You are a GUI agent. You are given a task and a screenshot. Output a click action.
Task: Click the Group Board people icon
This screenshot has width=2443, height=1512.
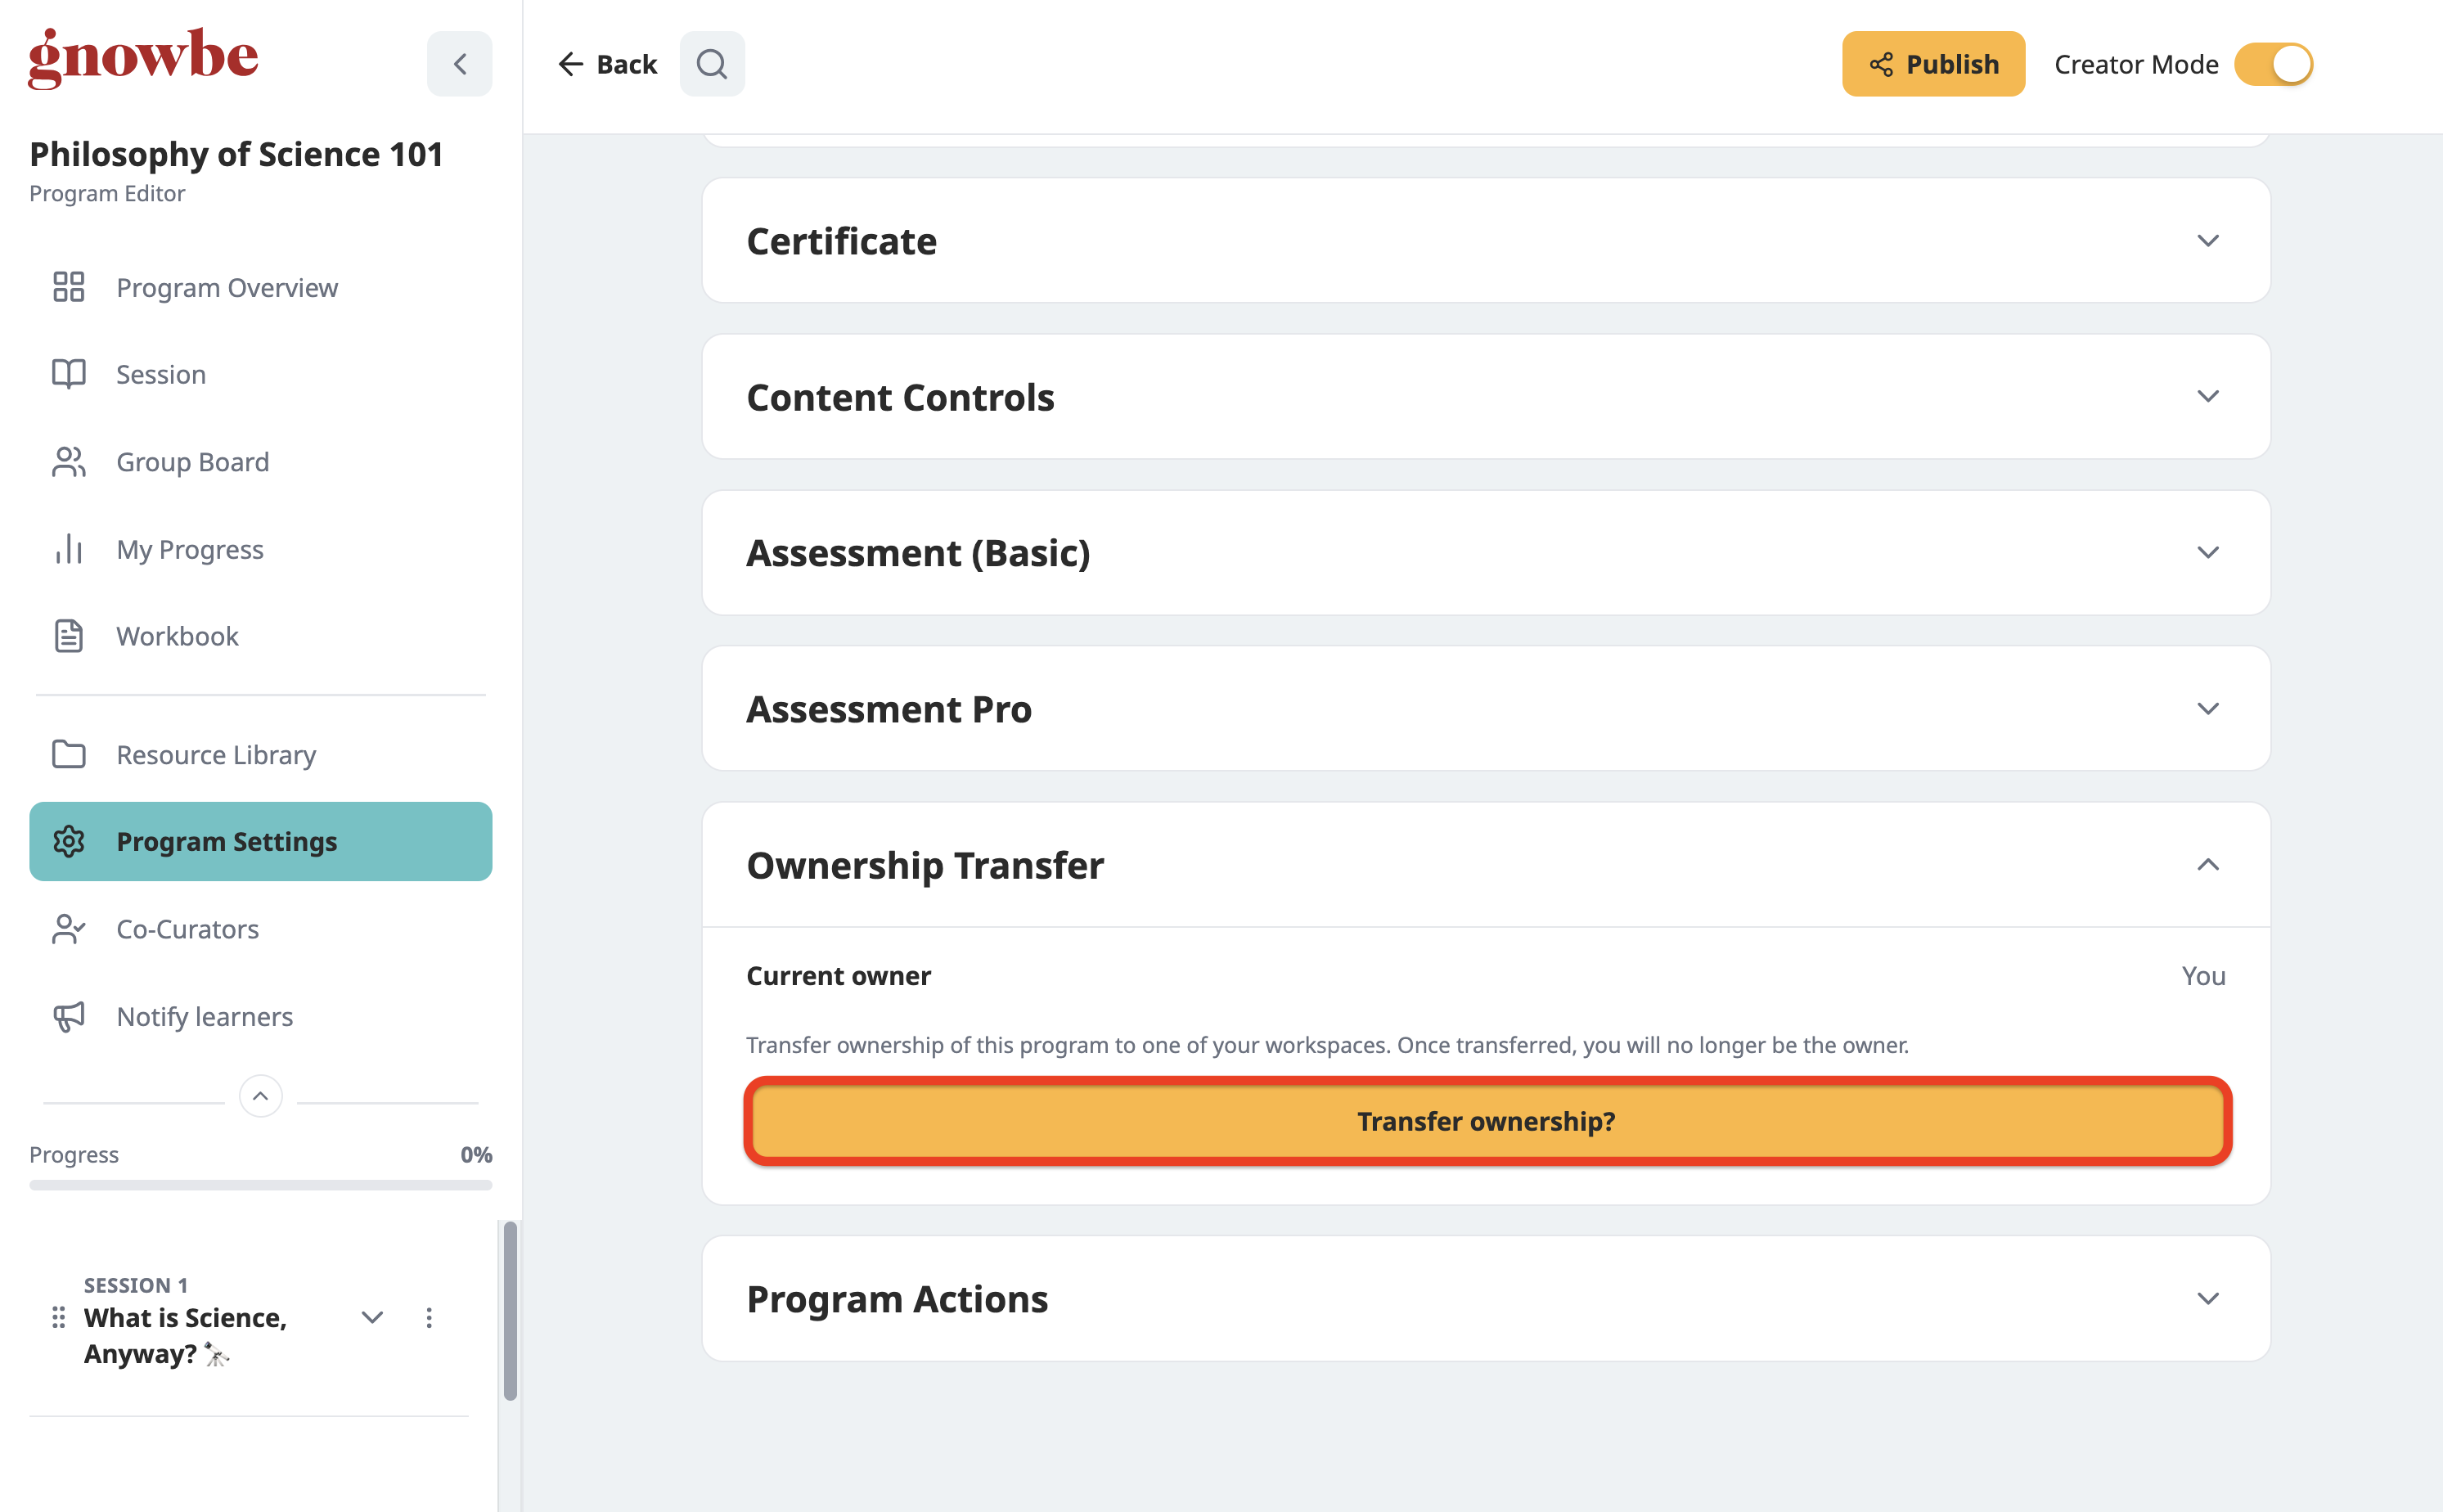pos(69,462)
